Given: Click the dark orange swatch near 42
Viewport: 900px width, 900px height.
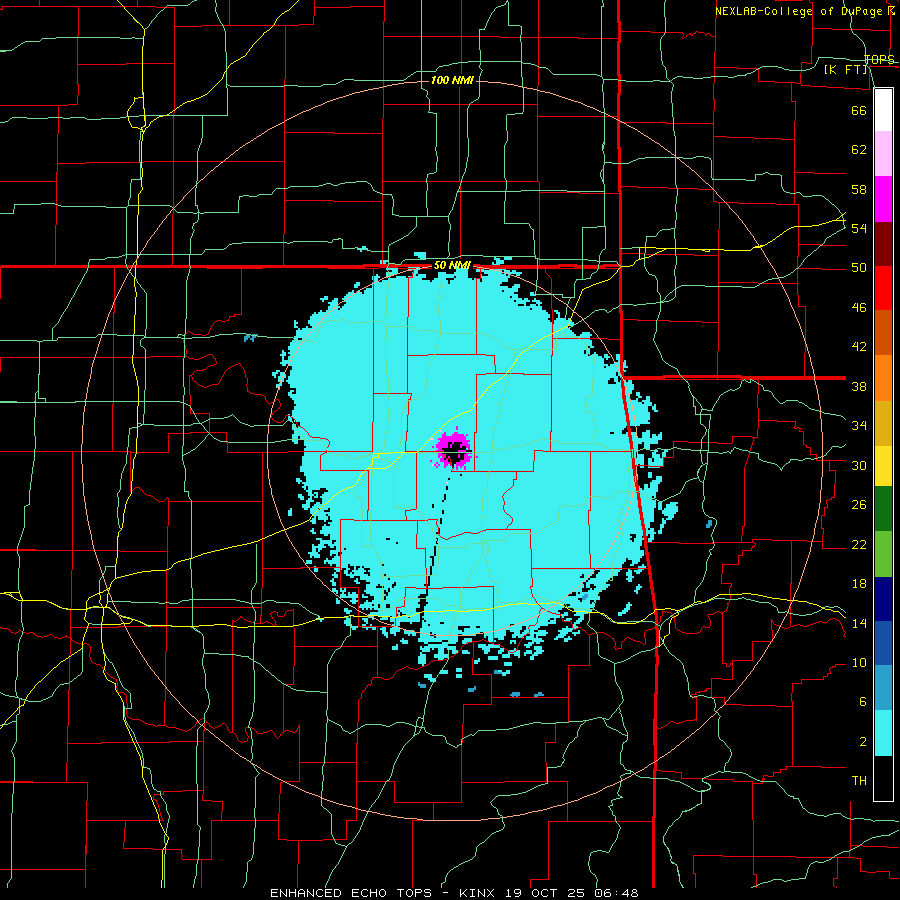Looking at the screenshot, I should pos(883,333).
